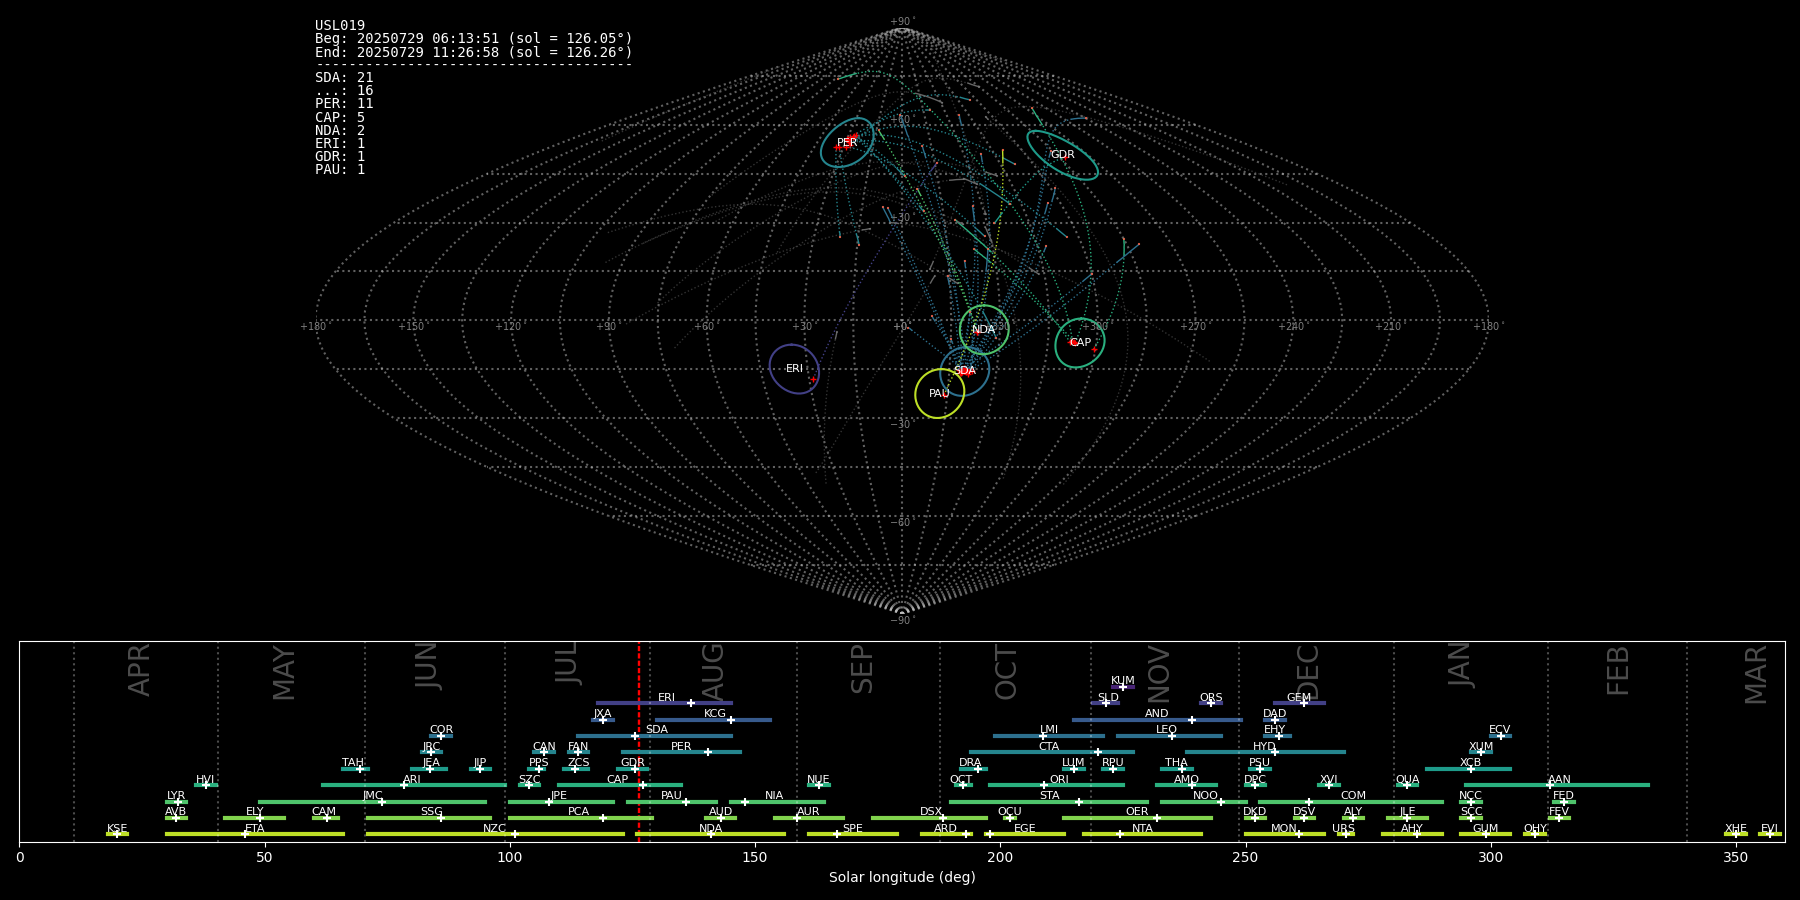Click the LMI shower bar in timeline
The image size is (1800, 900).
1049,736
